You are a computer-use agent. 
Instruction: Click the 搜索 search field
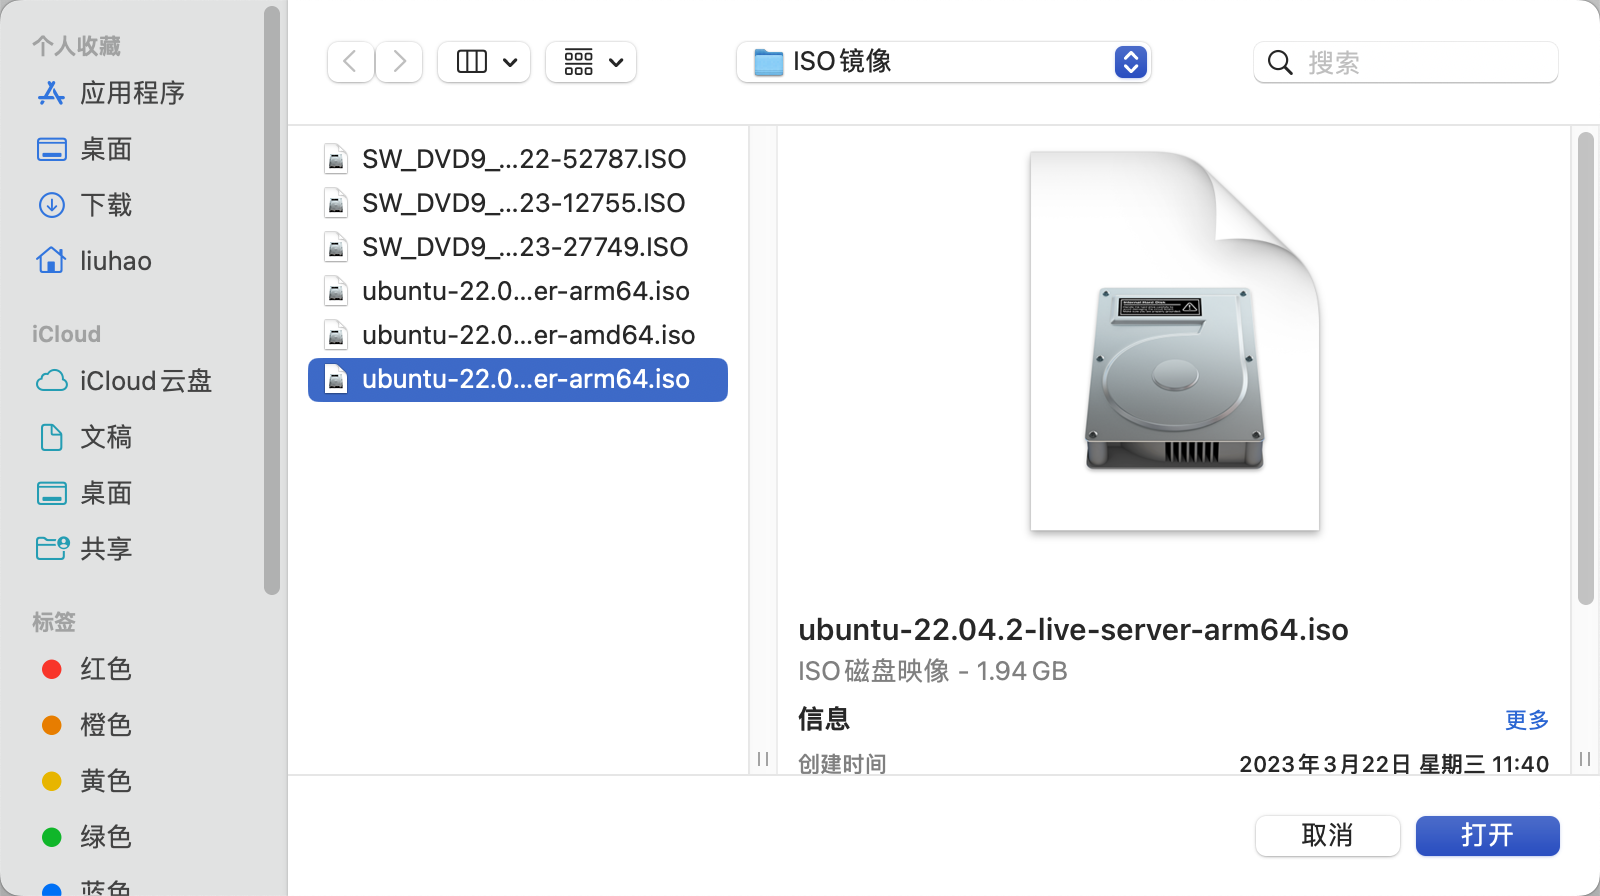click(x=1405, y=62)
